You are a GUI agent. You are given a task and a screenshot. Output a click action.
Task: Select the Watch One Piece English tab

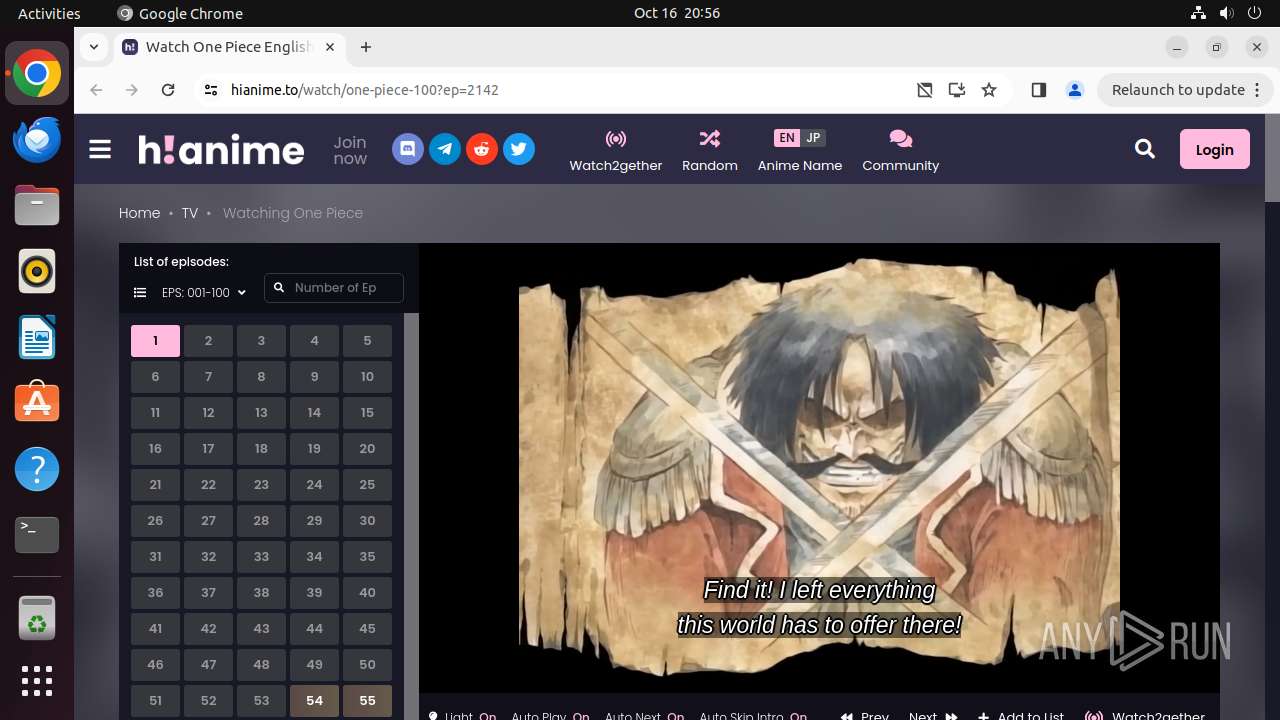click(x=230, y=47)
